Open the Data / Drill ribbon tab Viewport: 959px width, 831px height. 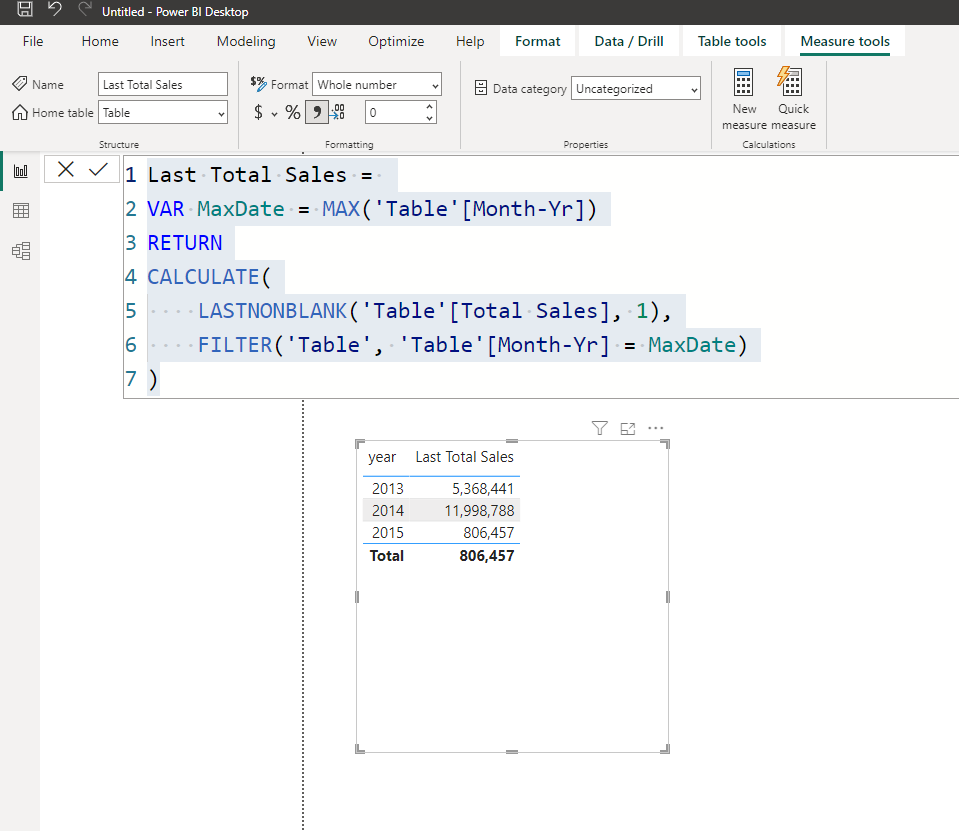coord(629,41)
